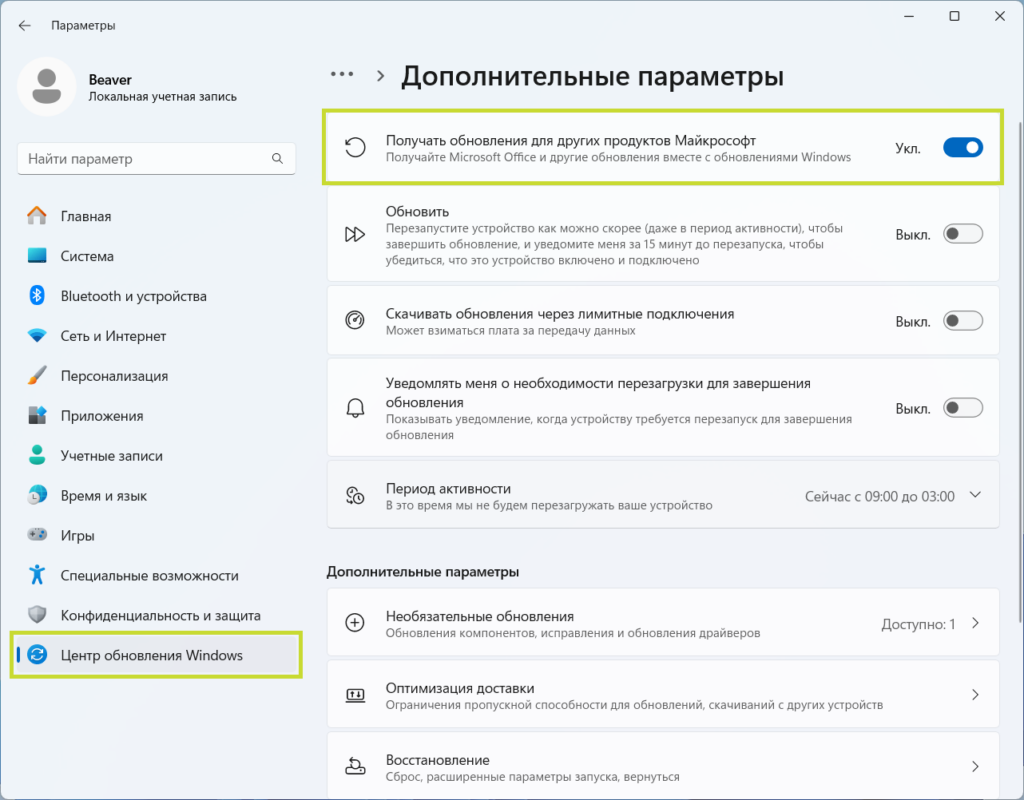The width and height of the screenshot is (1024, 800).
Task: Click the fast-forward icon beside Обновить
Action: coord(355,234)
